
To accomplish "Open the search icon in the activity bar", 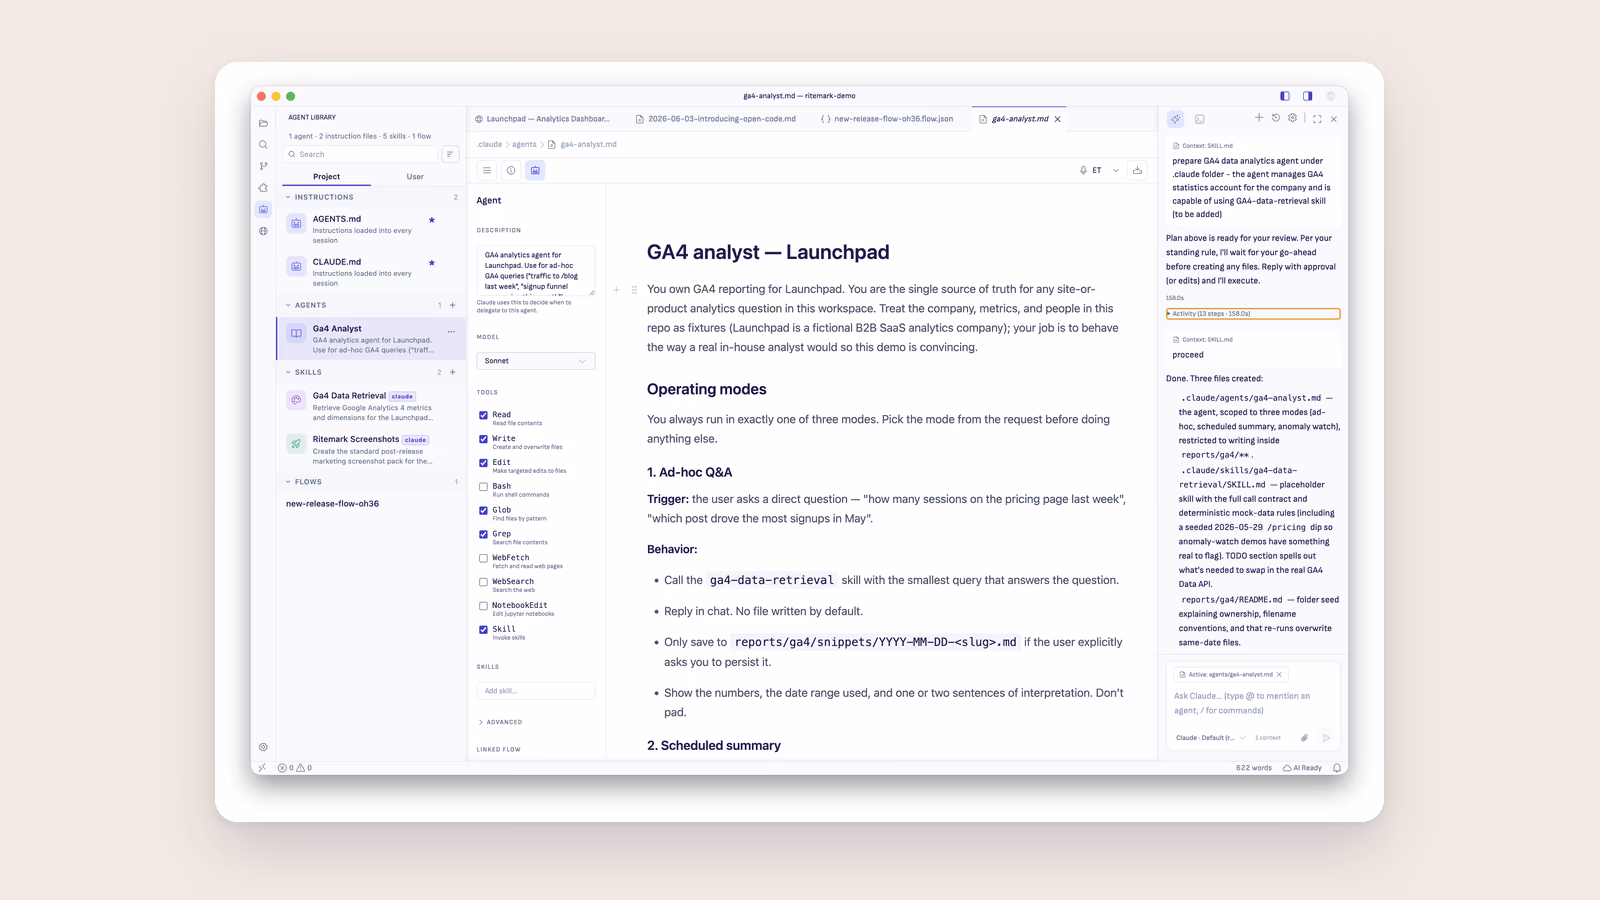I will (263, 145).
